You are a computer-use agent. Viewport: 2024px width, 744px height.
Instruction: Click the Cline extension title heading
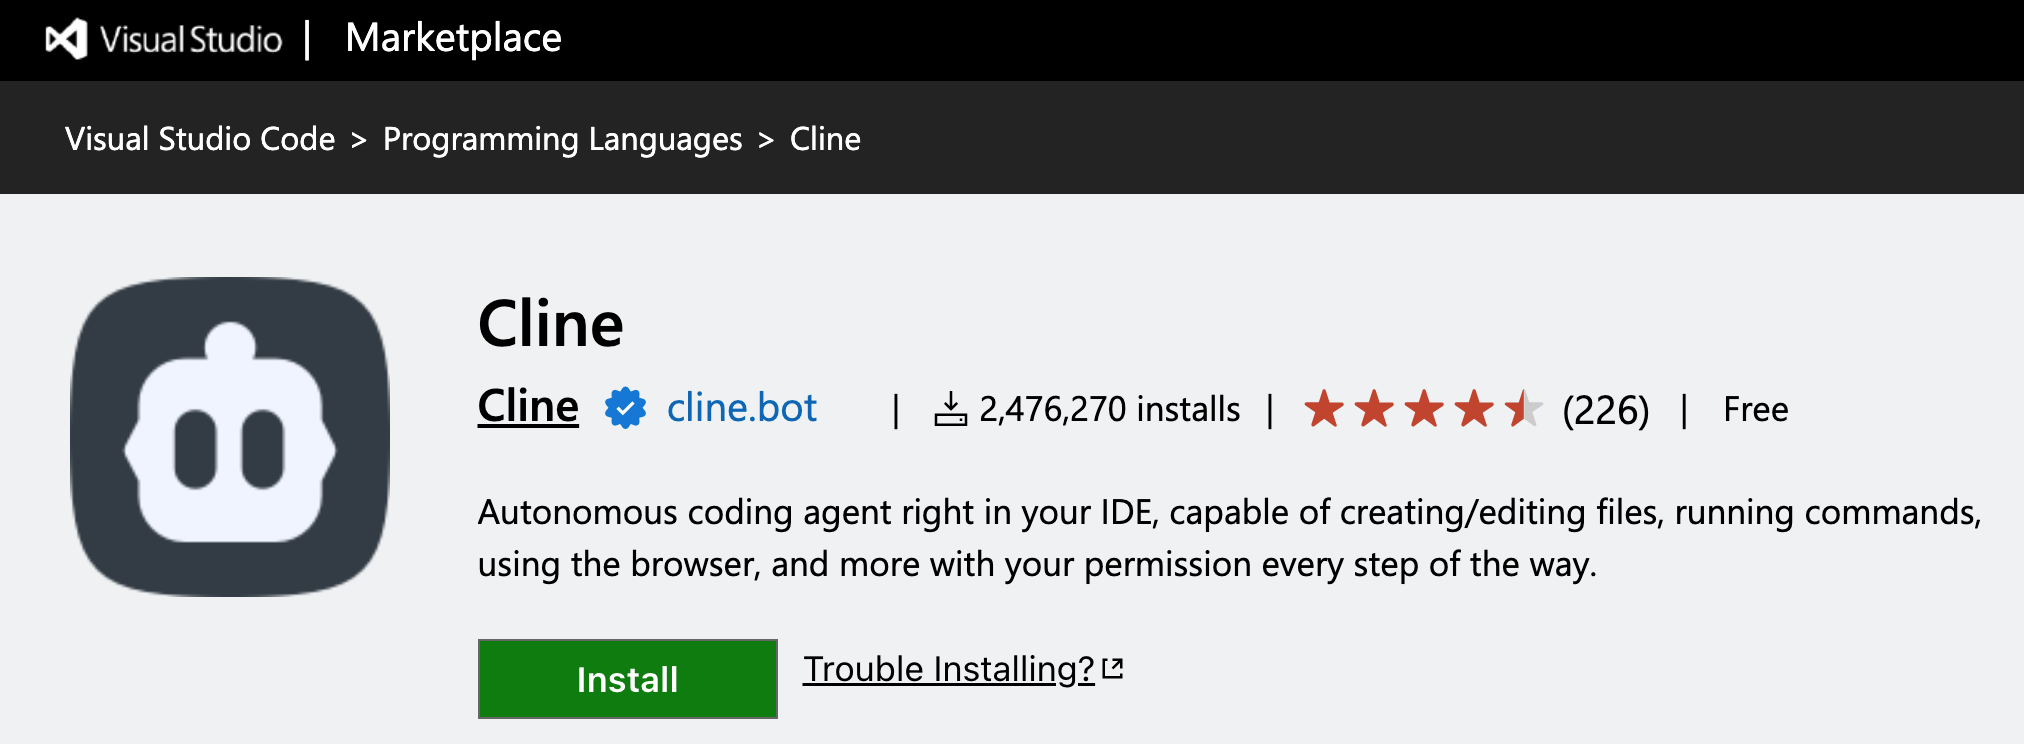tap(550, 324)
